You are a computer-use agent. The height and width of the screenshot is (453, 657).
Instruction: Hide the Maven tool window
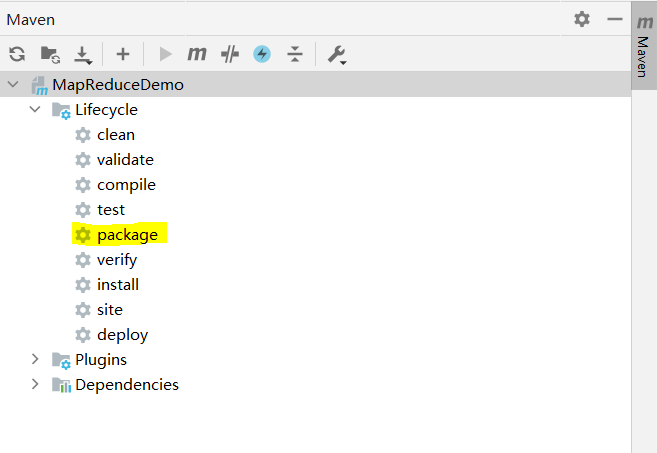(615, 19)
